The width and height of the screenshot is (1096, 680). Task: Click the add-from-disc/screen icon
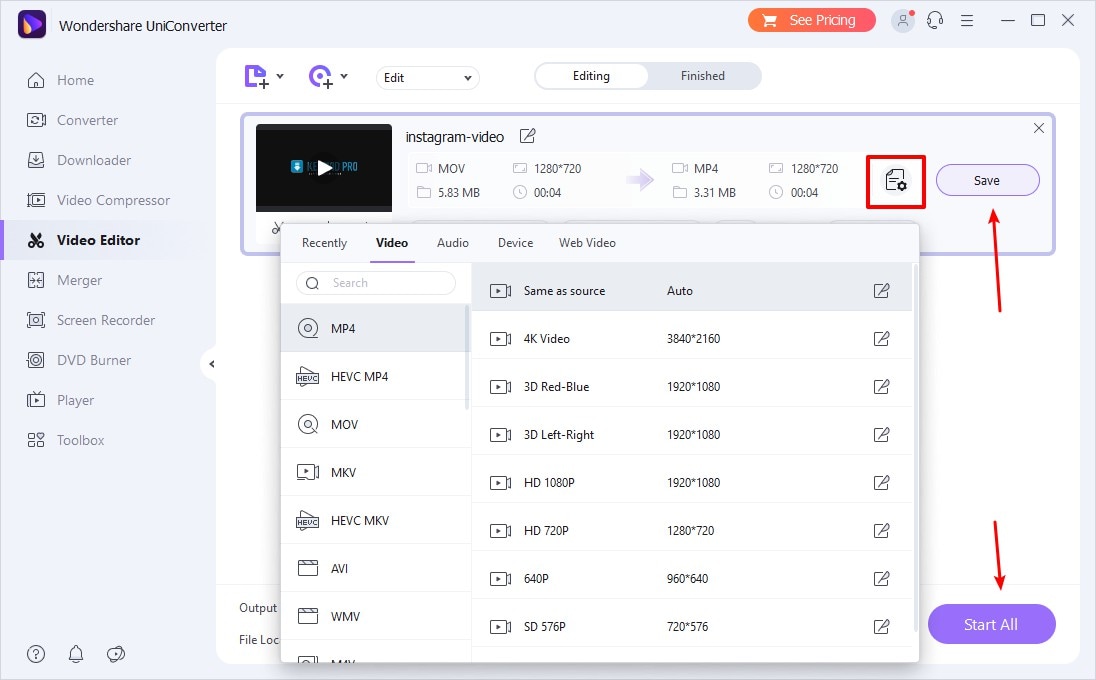(320, 77)
